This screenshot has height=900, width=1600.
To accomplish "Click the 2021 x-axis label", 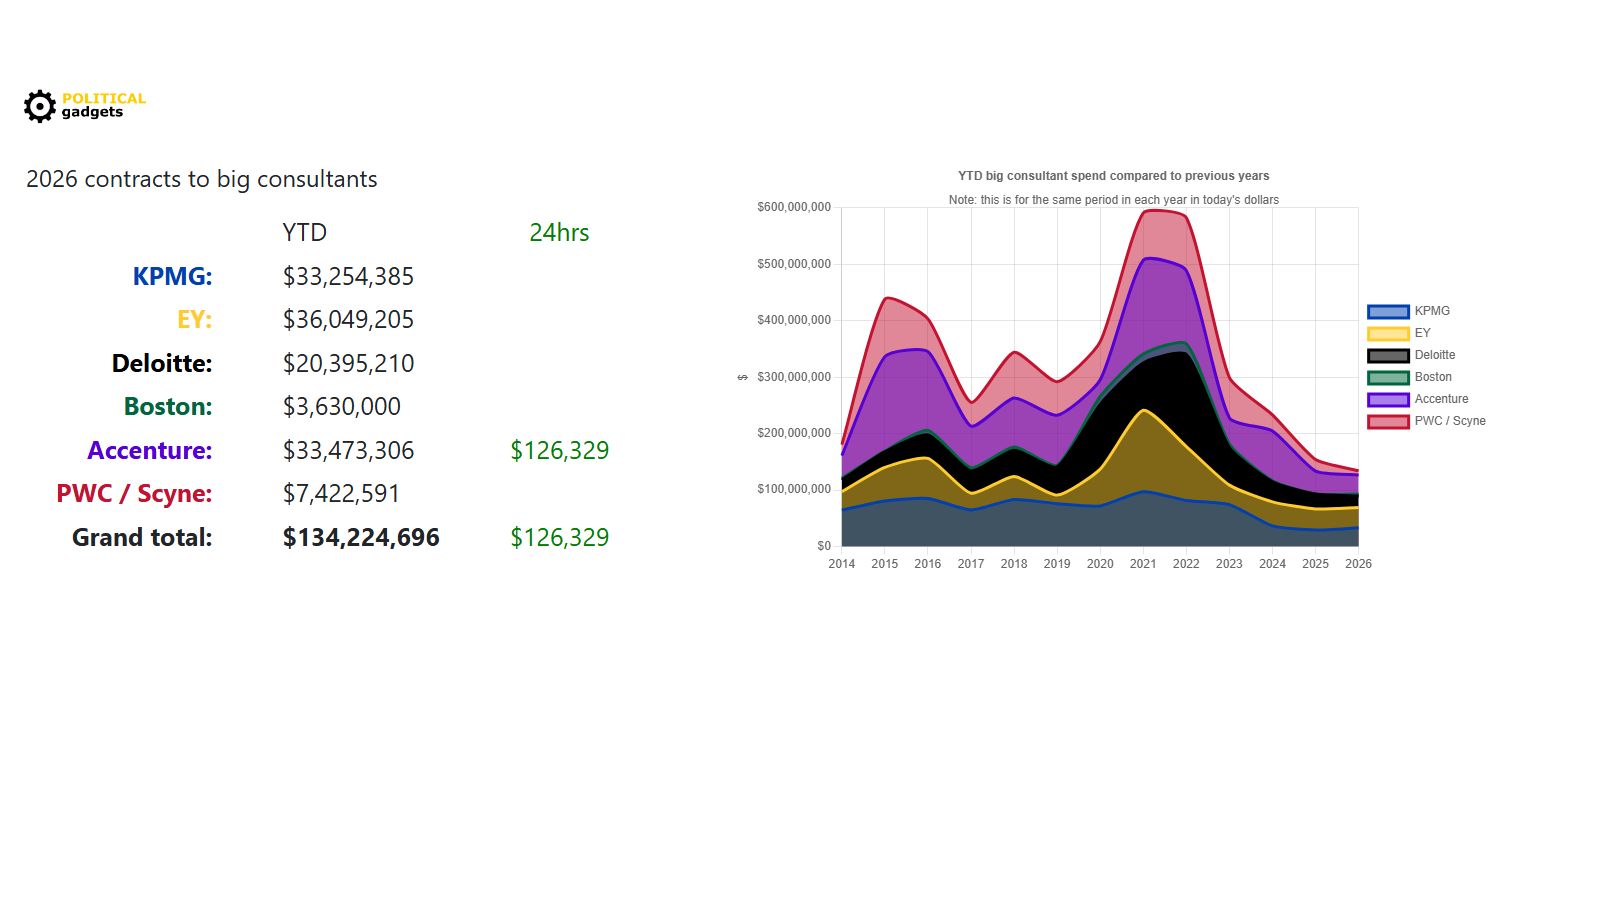I will click(x=1143, y=564).
